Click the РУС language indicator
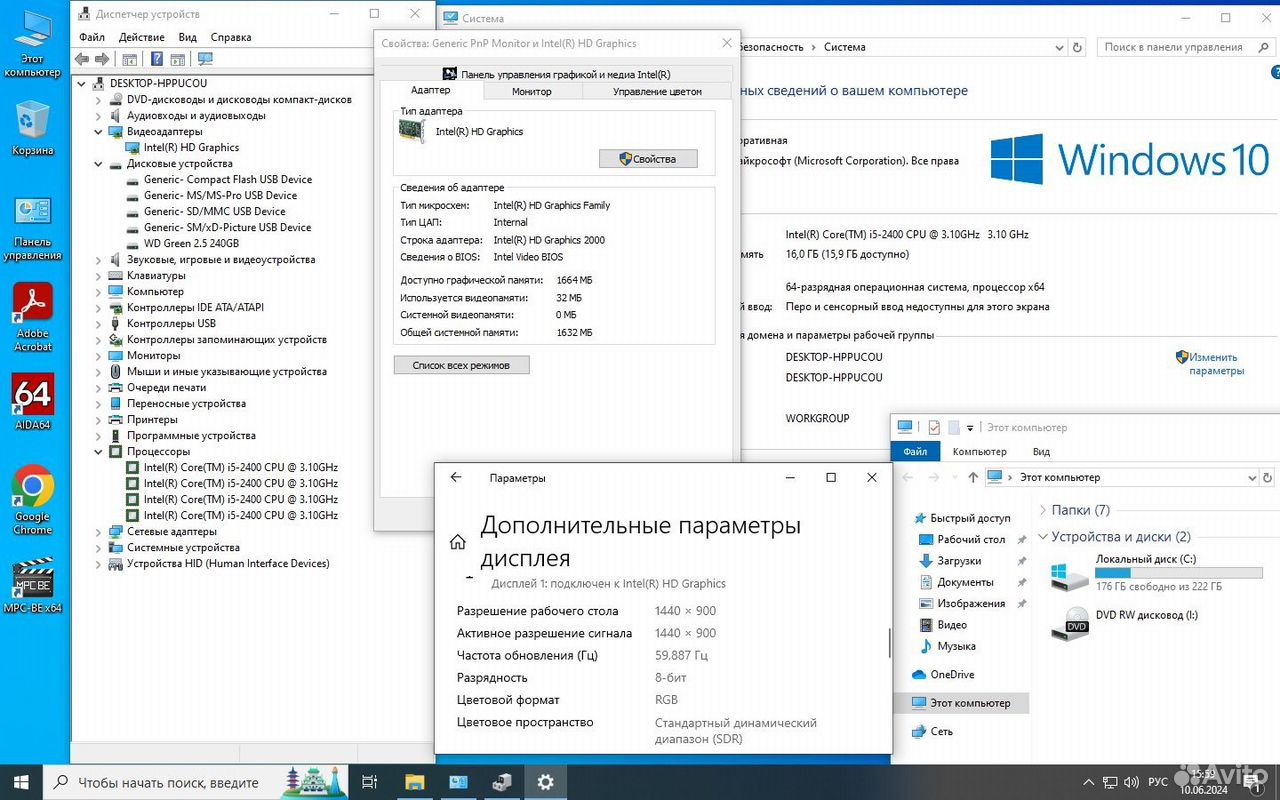The height and width of the screenshot is (800, 1280). [1157, 782]
